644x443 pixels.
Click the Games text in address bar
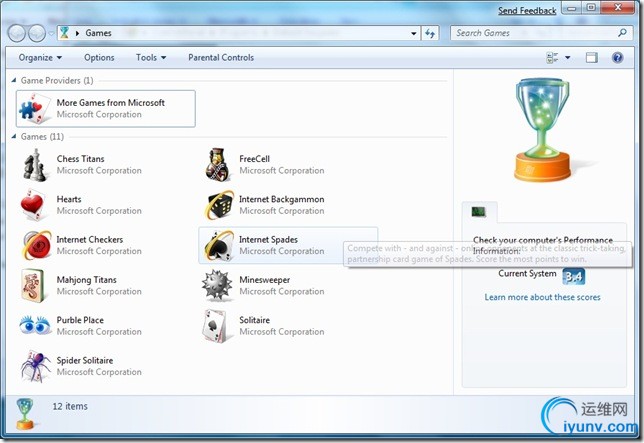click(x=99, y=33)
